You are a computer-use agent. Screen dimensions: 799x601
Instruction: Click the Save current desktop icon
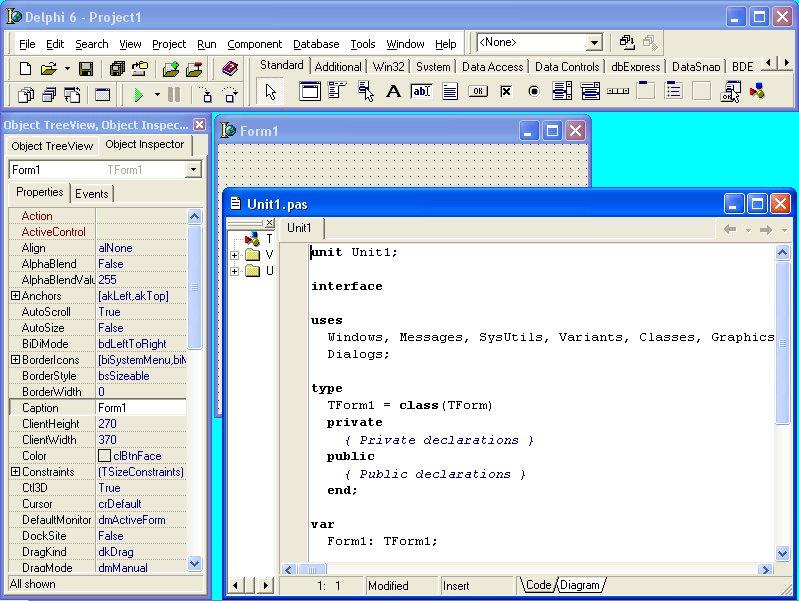627,42
